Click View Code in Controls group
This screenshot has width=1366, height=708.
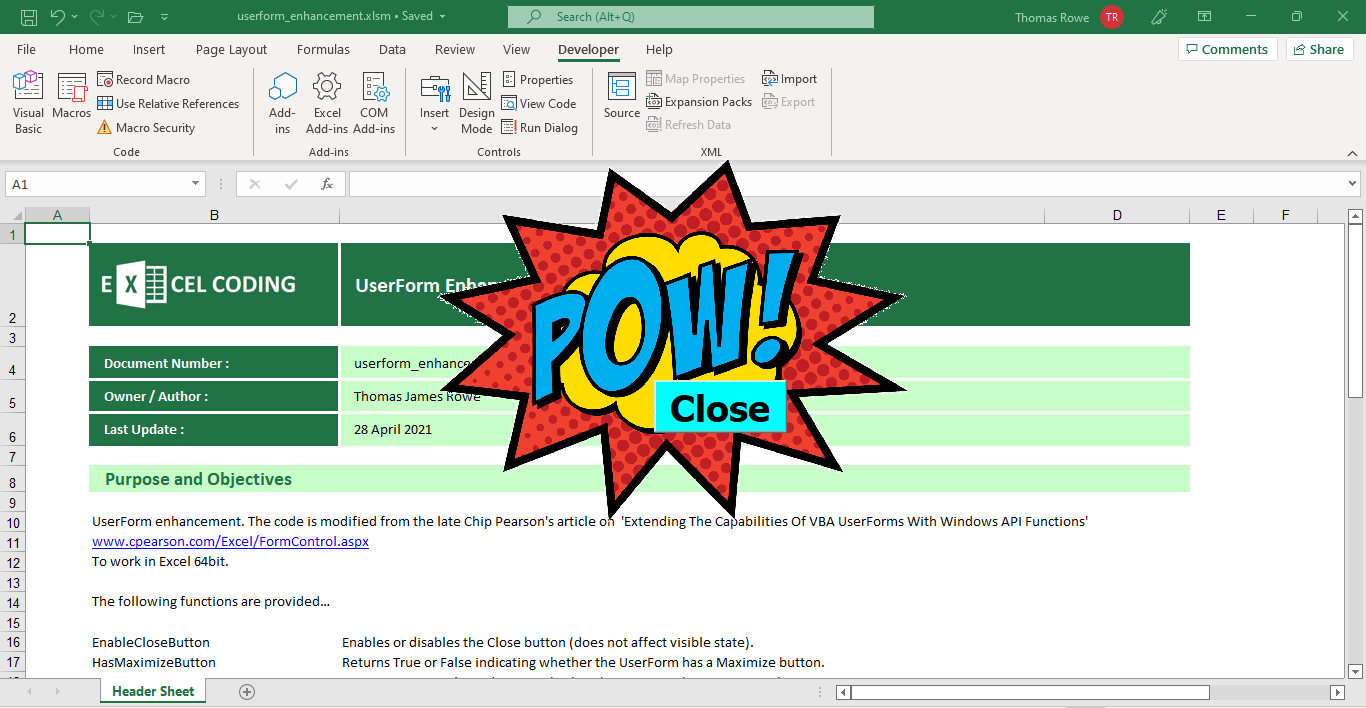pyautogui.click(x=539, y=104)
